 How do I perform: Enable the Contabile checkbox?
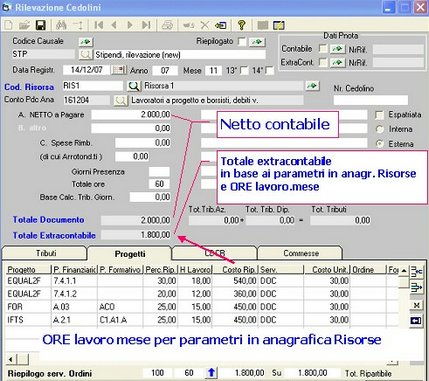(x=323, y=49)
